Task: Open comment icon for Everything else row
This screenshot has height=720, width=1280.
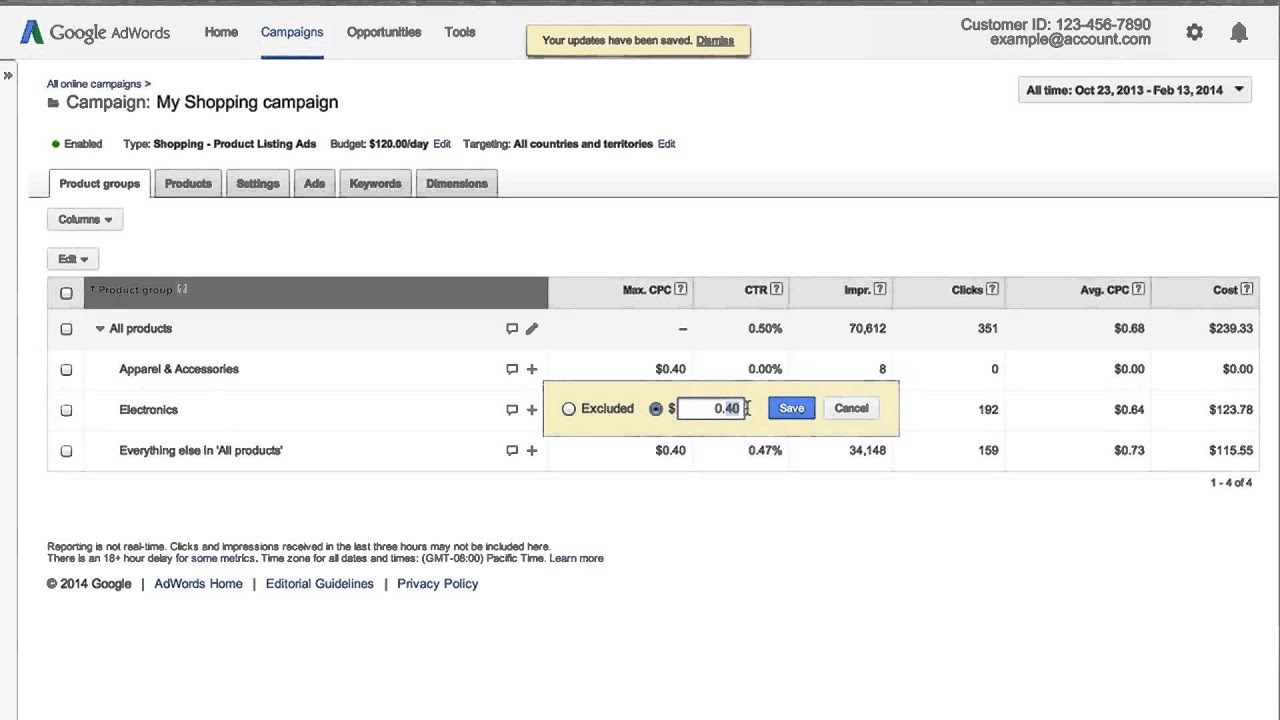Action: 512,451
